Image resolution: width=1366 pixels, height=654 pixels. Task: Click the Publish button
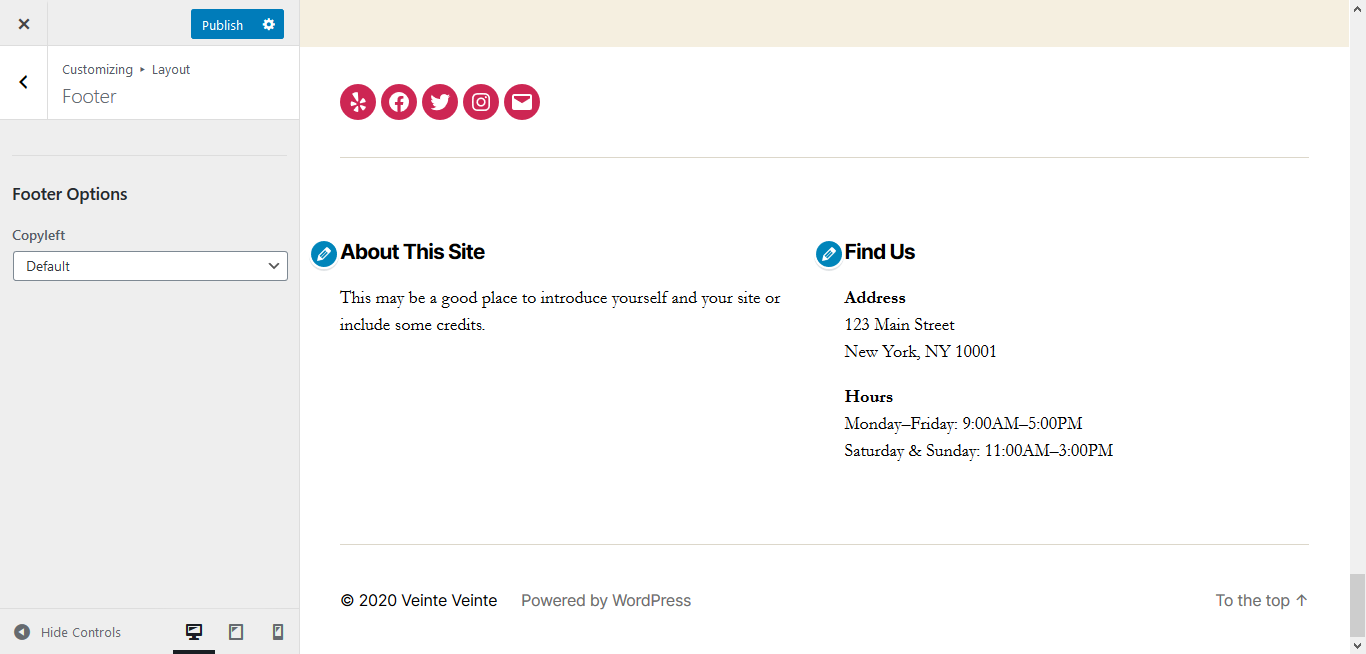coord(222,24)
